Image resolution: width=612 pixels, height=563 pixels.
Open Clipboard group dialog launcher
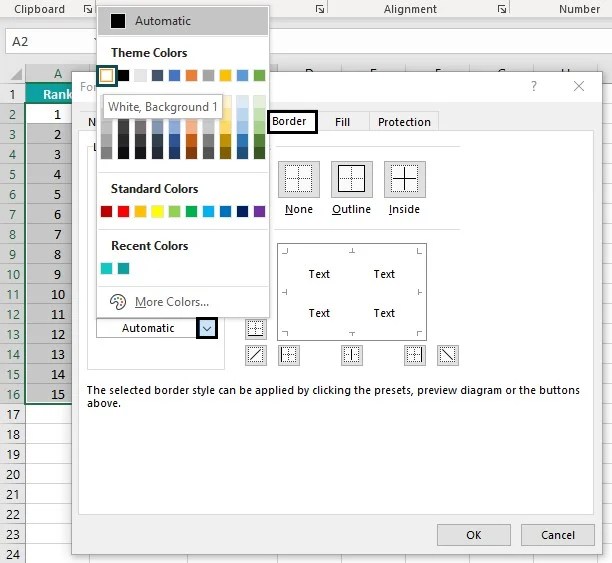click(x=88, y=9)
